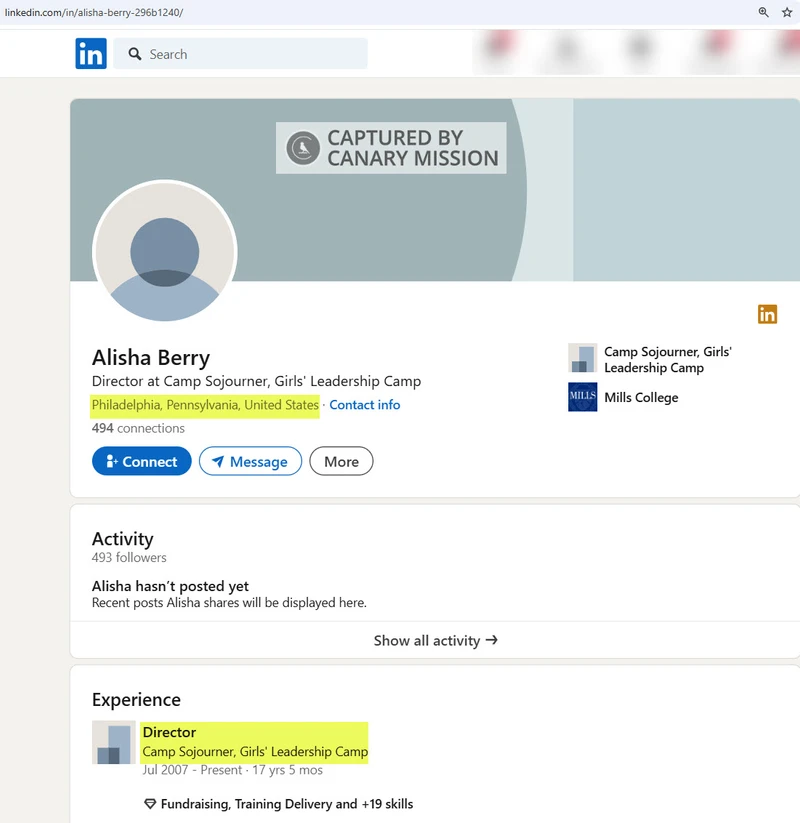
Task: Click the profile cover banner image
Action: (435, 190)
